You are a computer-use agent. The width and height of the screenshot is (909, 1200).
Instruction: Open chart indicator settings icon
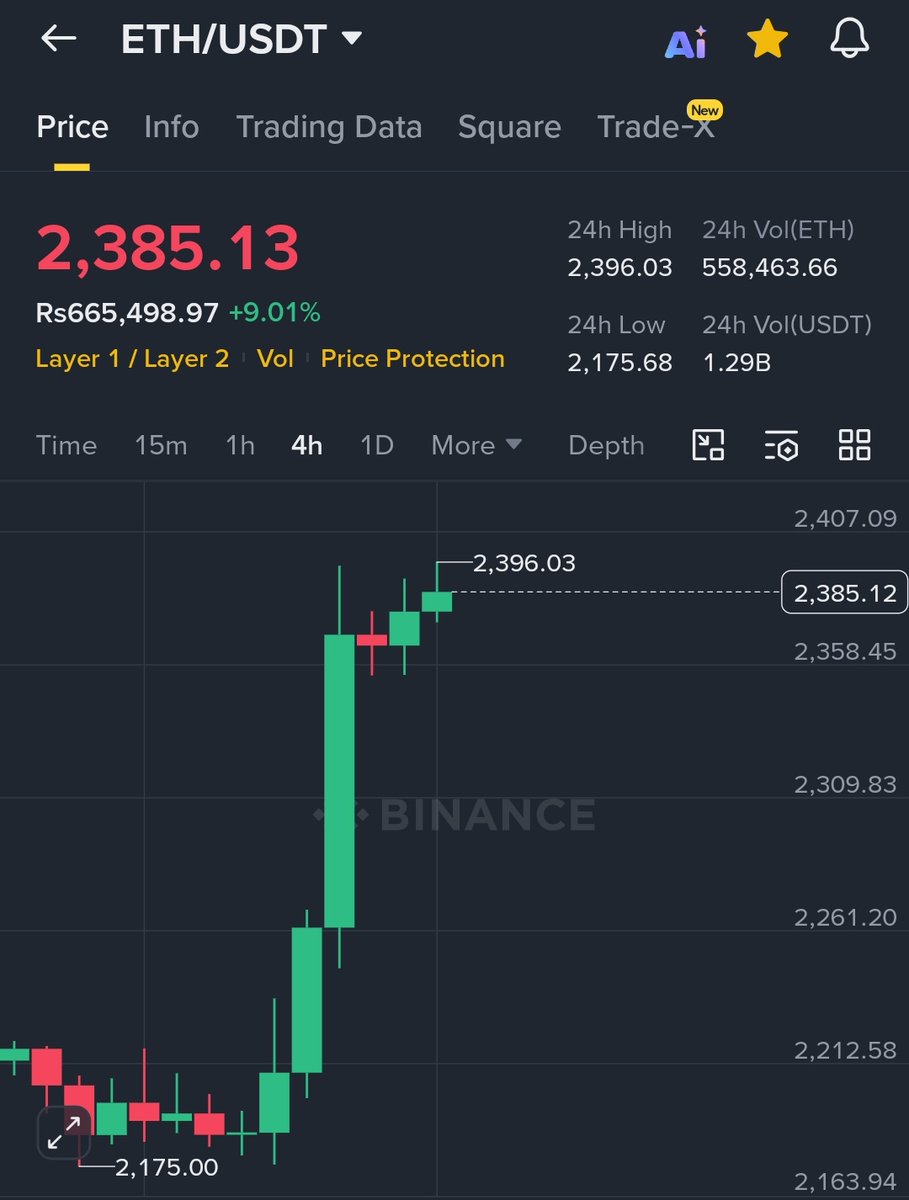(781, 445)
